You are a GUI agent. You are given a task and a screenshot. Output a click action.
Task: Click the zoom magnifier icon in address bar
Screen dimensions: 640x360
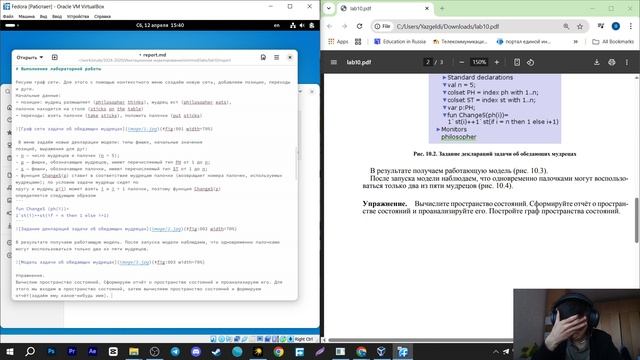[566, 26]
